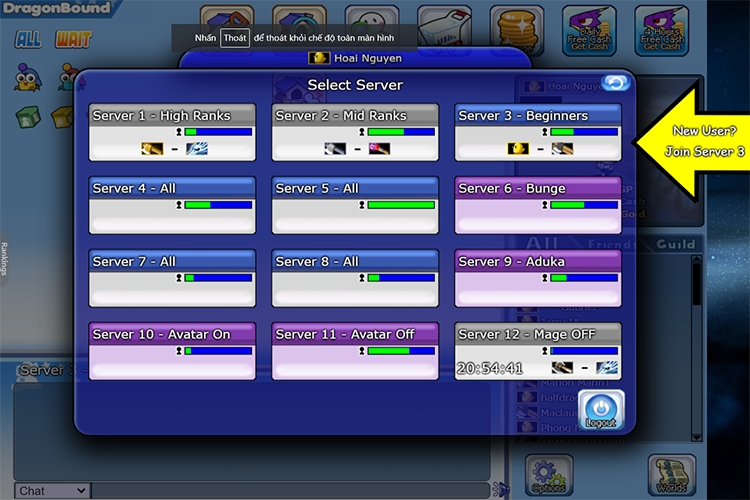Open the 4 Hours Free Cash icon

tap(662, 31)
